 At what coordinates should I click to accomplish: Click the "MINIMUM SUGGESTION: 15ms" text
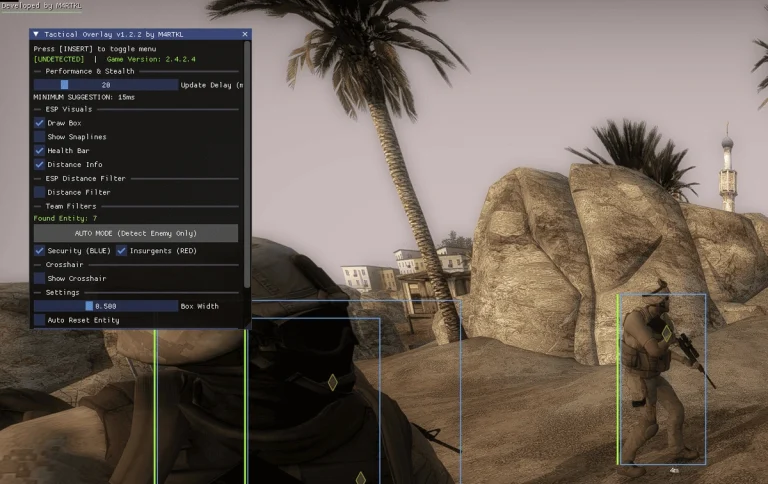(x=84, y=97)
